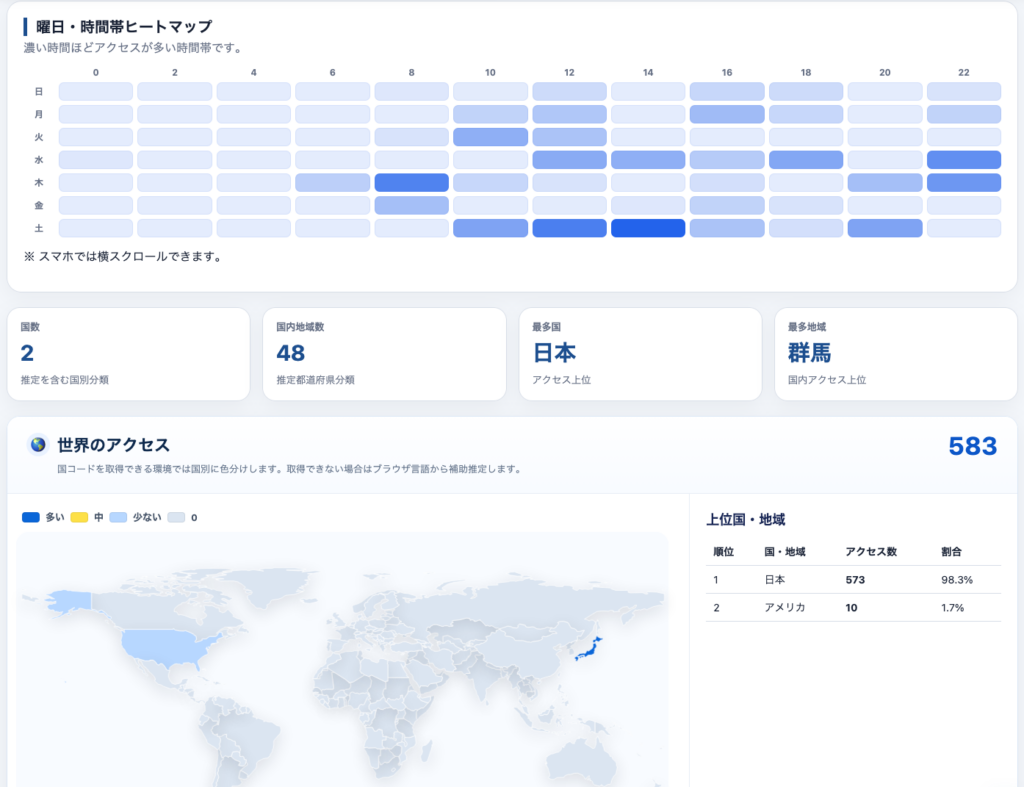Click the 月 row label in heatmap
This screenshot has height=787, width=1024.
click(x=39, y=114)
